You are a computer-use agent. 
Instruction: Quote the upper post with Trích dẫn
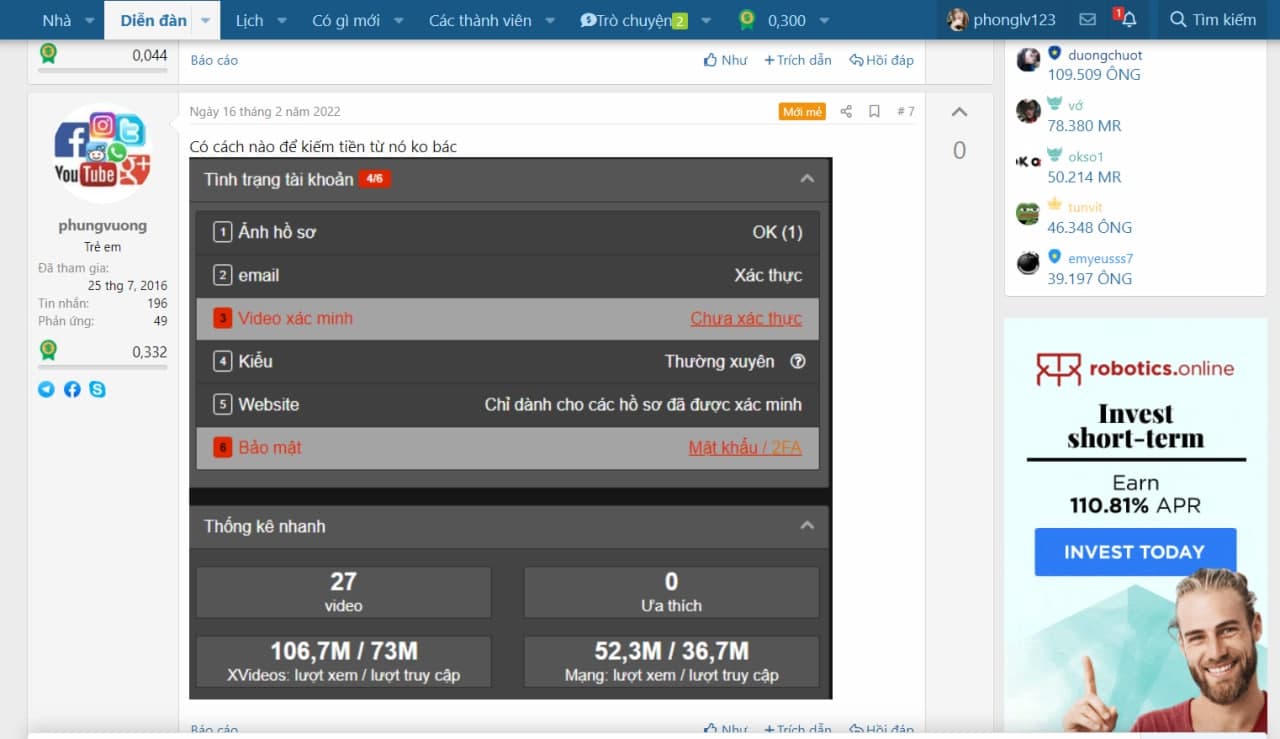tap(798, 60)
